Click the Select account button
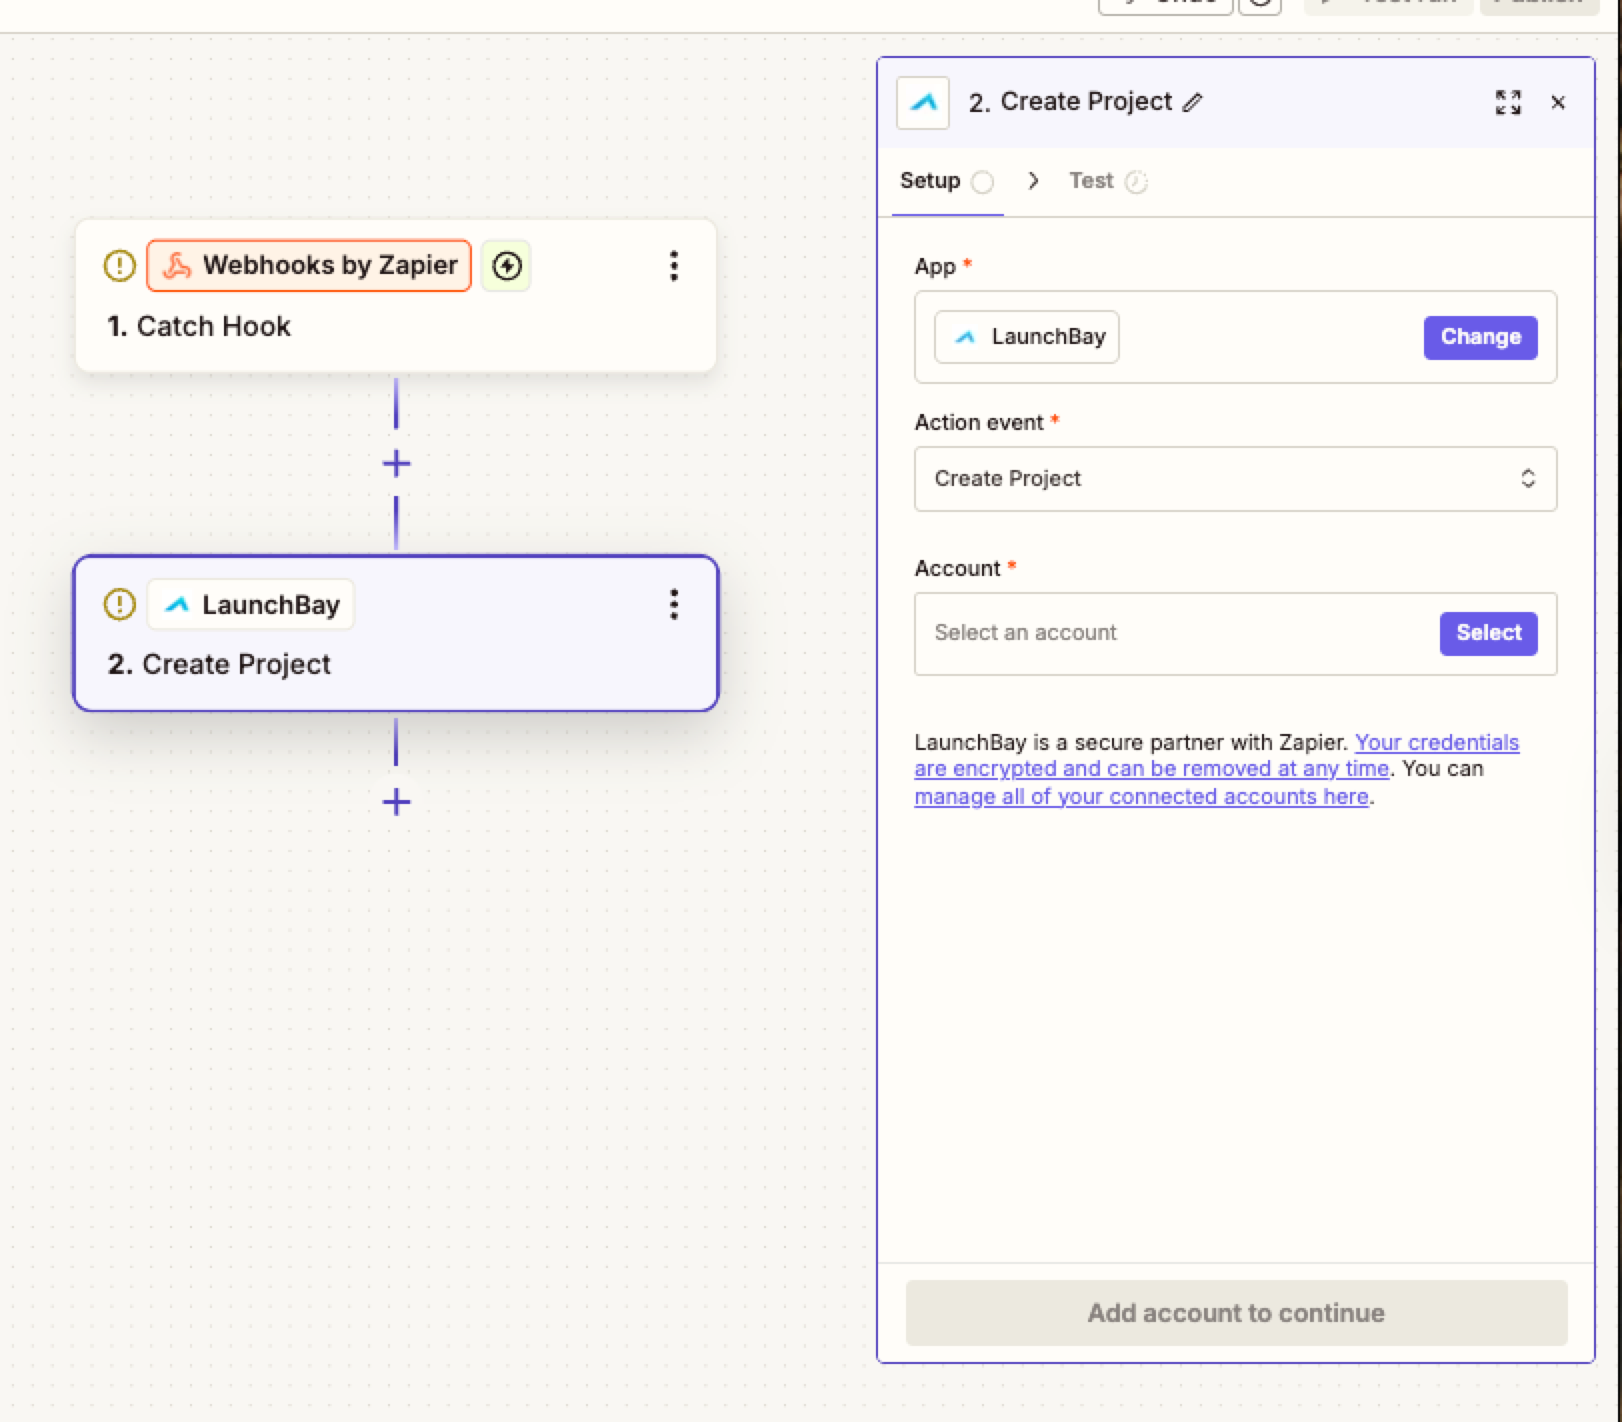Viewport: 1622px width, 1422px height. (1488, 633)
